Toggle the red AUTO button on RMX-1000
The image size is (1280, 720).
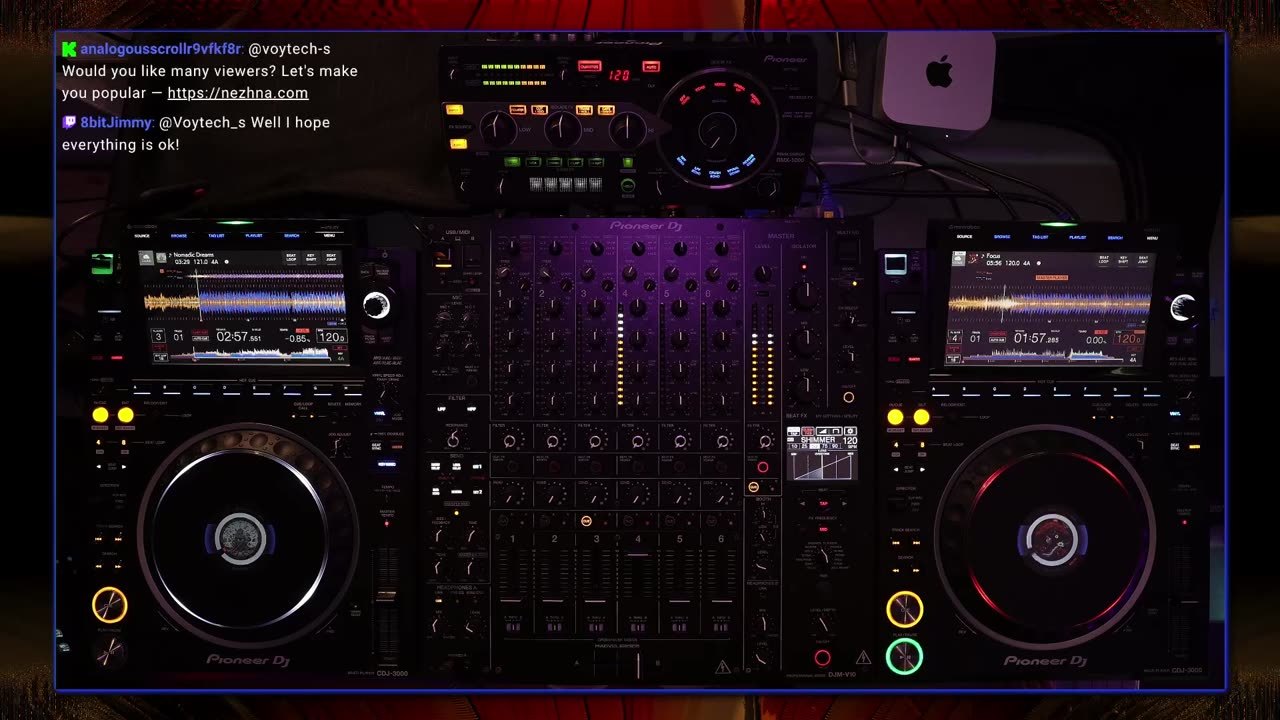[651, 67]
